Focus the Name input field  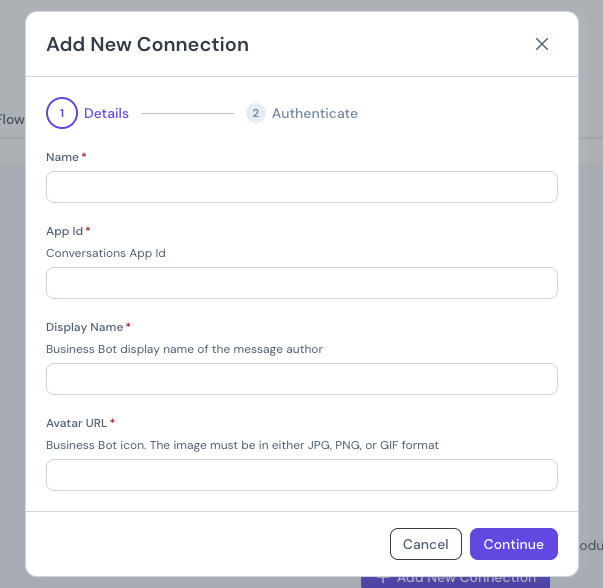pyautogui.click(x=301, y=187)
